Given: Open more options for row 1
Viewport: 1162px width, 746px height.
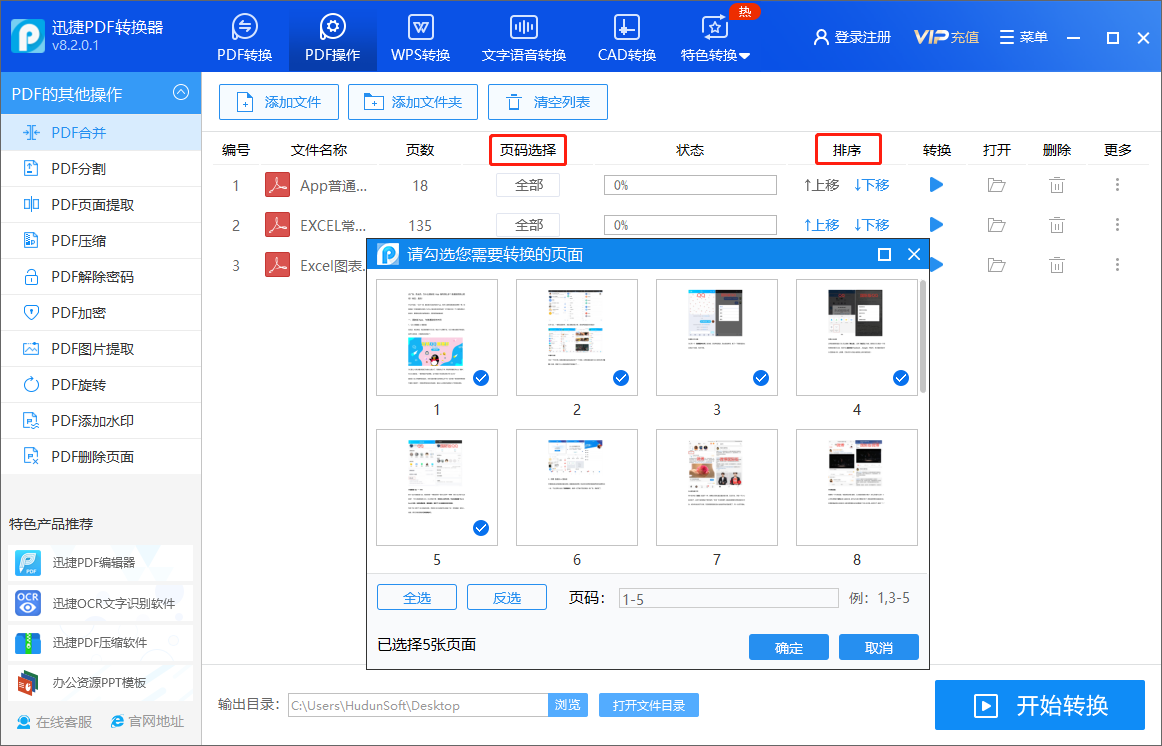Looking at the screenshot, I should pos(1118,185).
